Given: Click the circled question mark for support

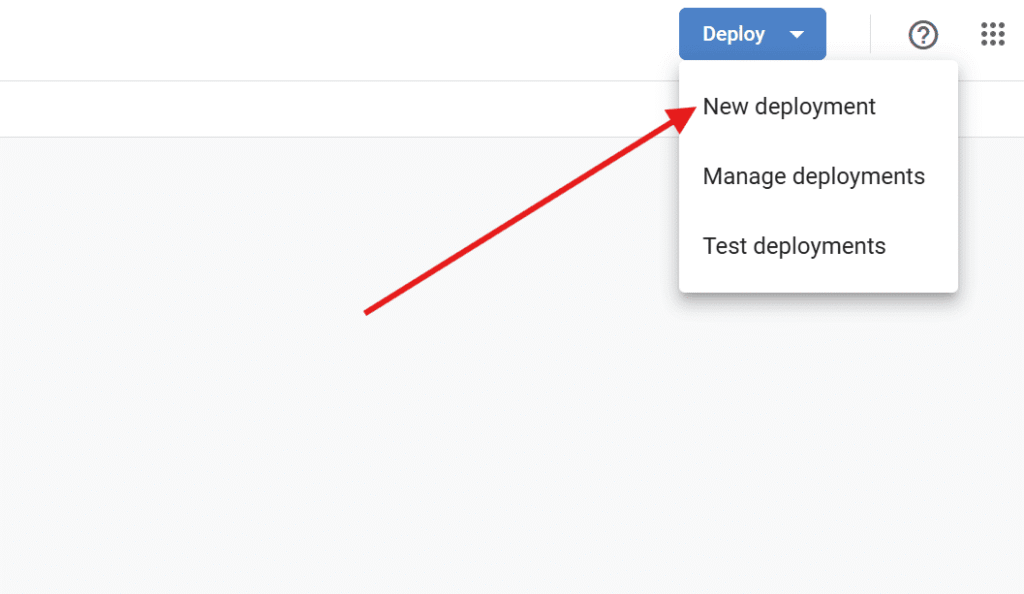Looking at the screenshot, I should [x=922, y=35].
